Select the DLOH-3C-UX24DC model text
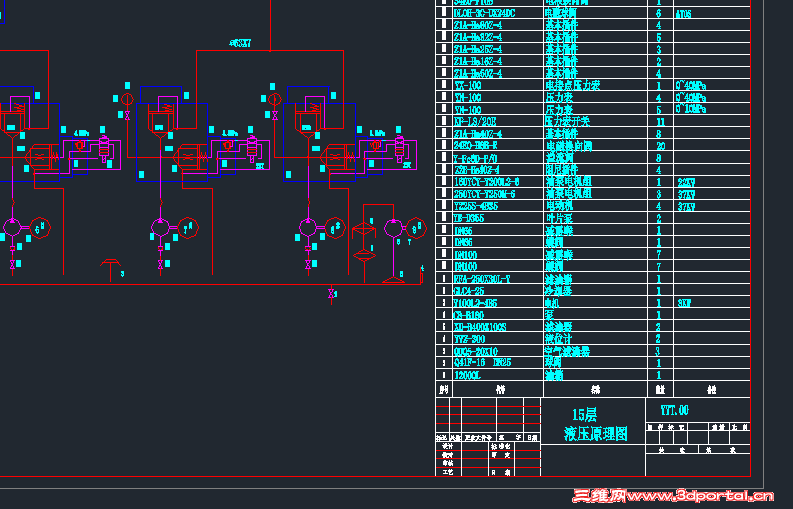This screenshot has height=509, width=793. click(484, 13)
